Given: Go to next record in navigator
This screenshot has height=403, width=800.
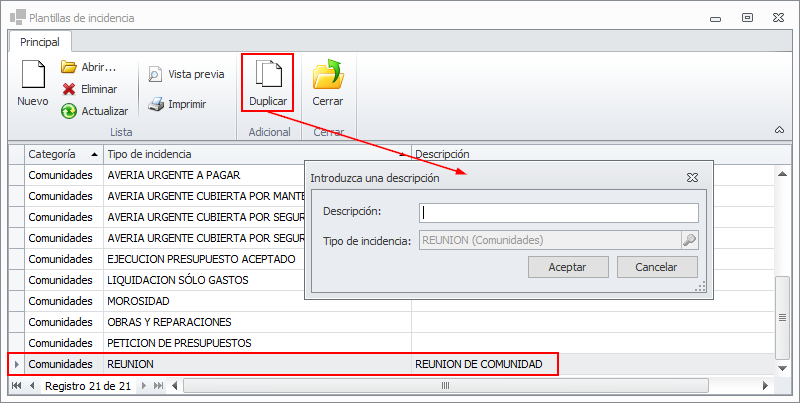Looking at the screenshot, I should tap(143, 386).
